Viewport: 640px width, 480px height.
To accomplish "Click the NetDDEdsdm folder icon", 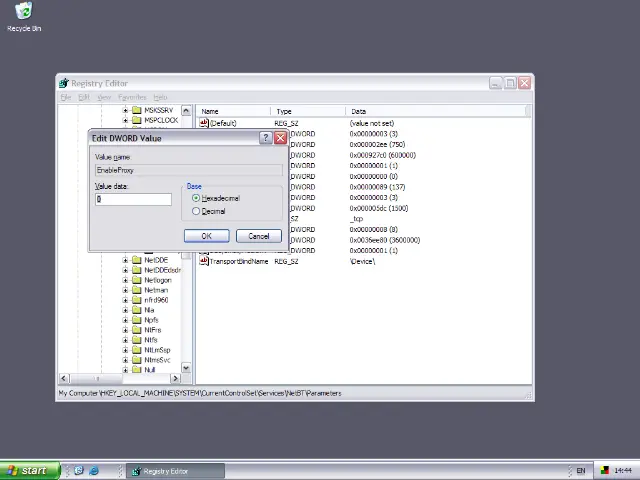I will click(137, 270).
